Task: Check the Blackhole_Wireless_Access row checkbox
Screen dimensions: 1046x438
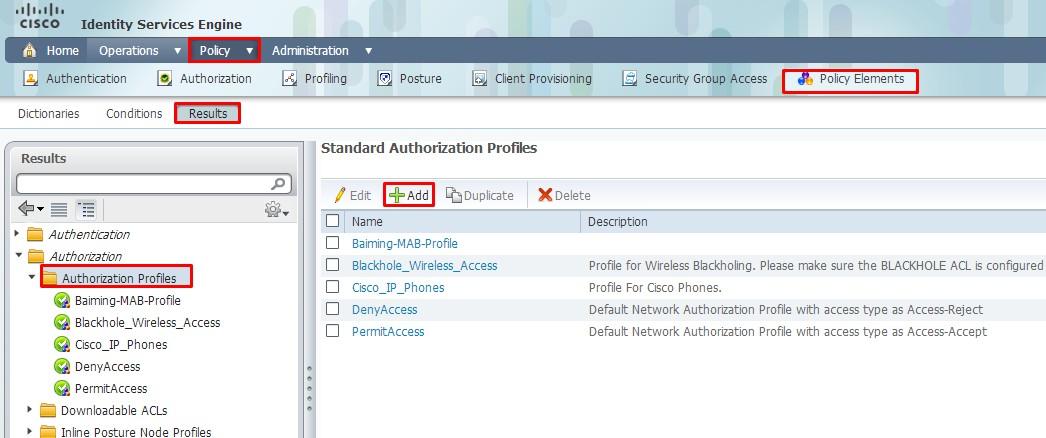Action: click(333, 265)
